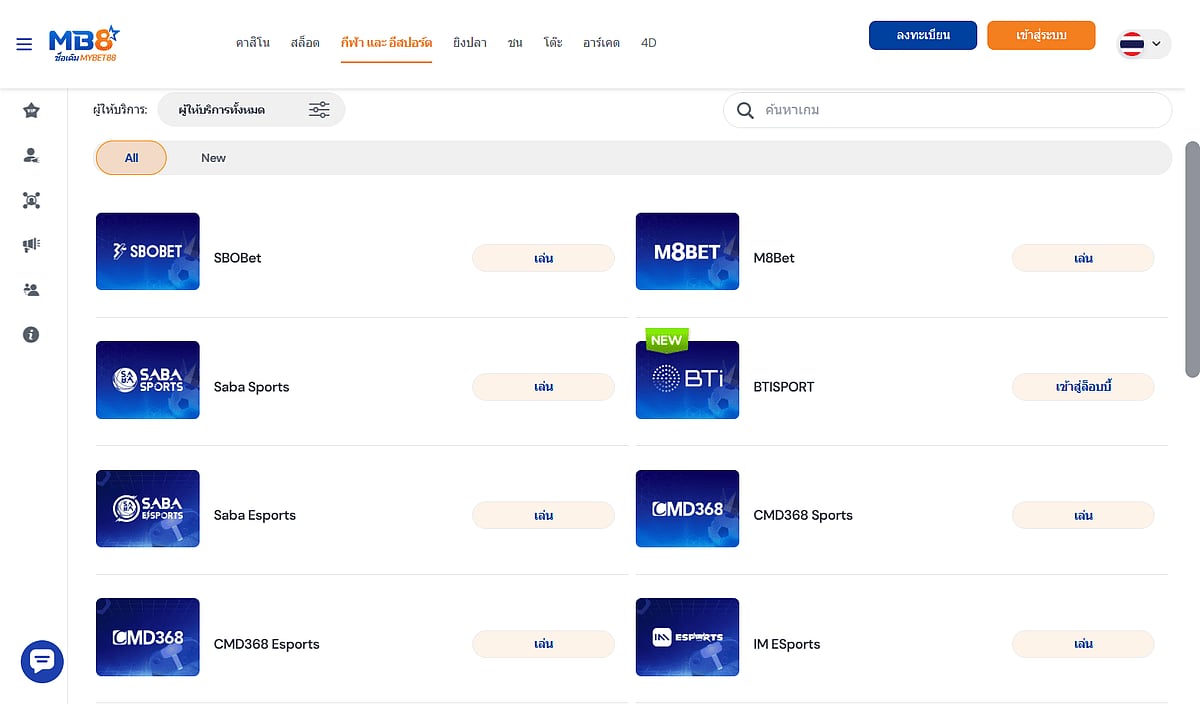Screen dimensions: 1200x704
Task: Click the SBOBet name text
Action: coord(238,258)
